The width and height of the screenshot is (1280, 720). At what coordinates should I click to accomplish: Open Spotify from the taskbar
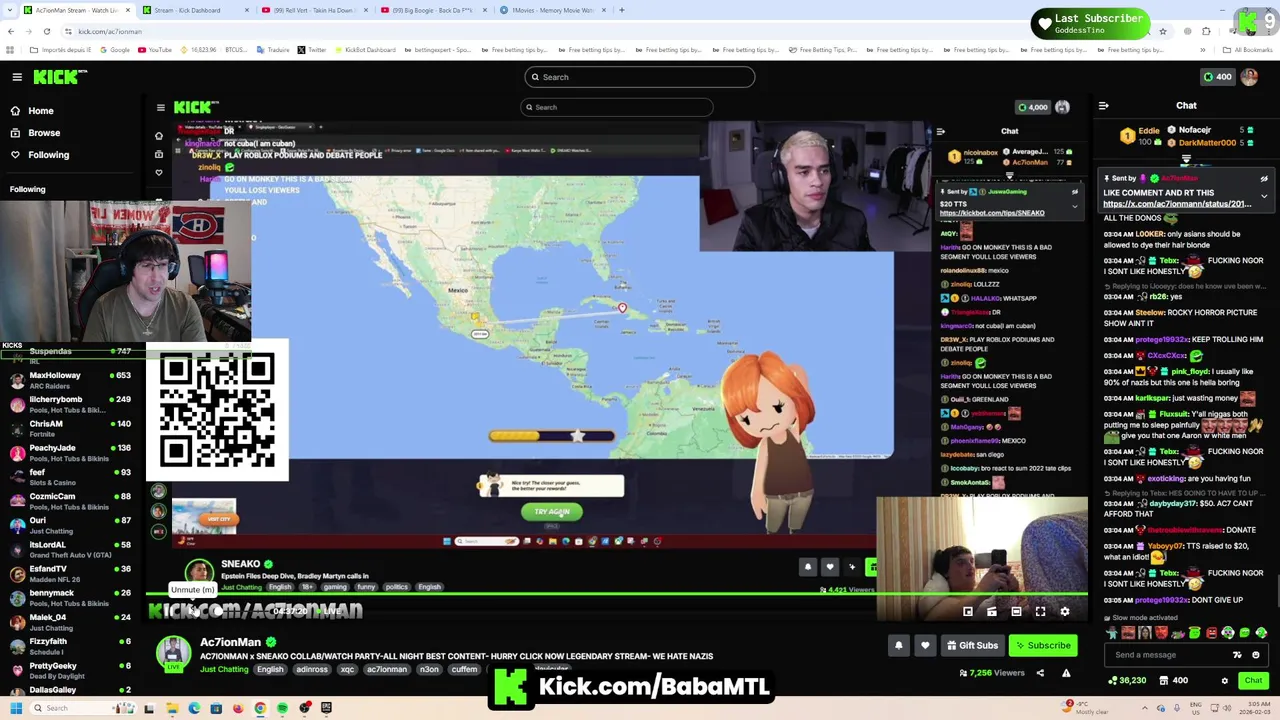click(x=282, y=708)
